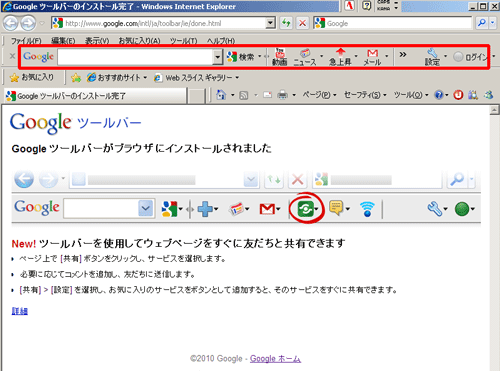
Task: Click the scrollbar up arrow
Action: 495,110
